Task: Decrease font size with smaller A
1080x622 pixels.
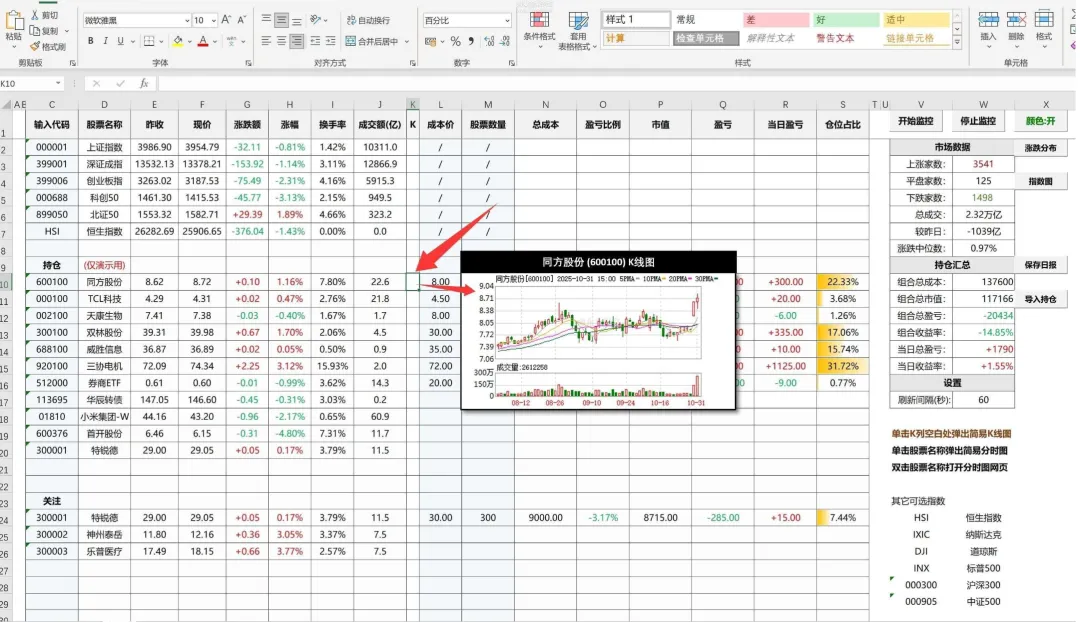Action: pyautogui.click(x=243, y=20)
